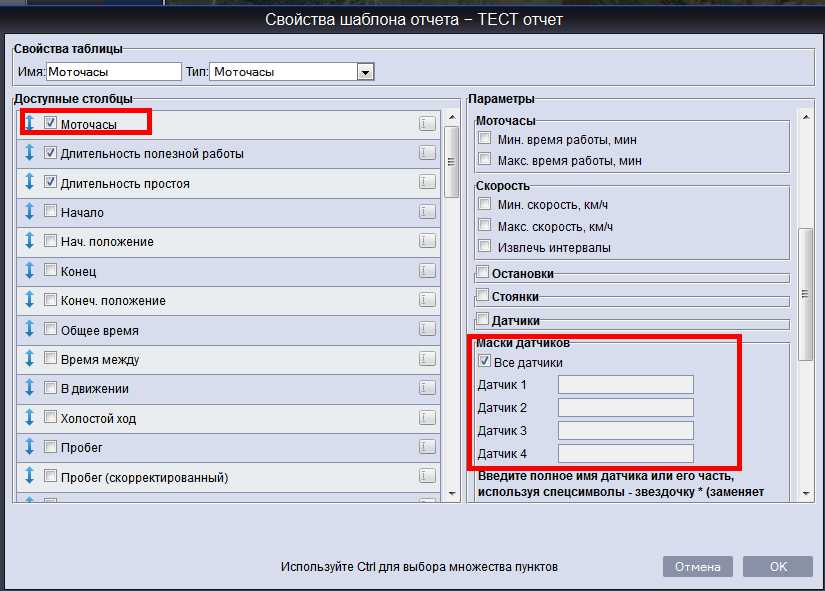The image size is (825, 591).
Task: Open info icon for Конец column
Action: 427,271
